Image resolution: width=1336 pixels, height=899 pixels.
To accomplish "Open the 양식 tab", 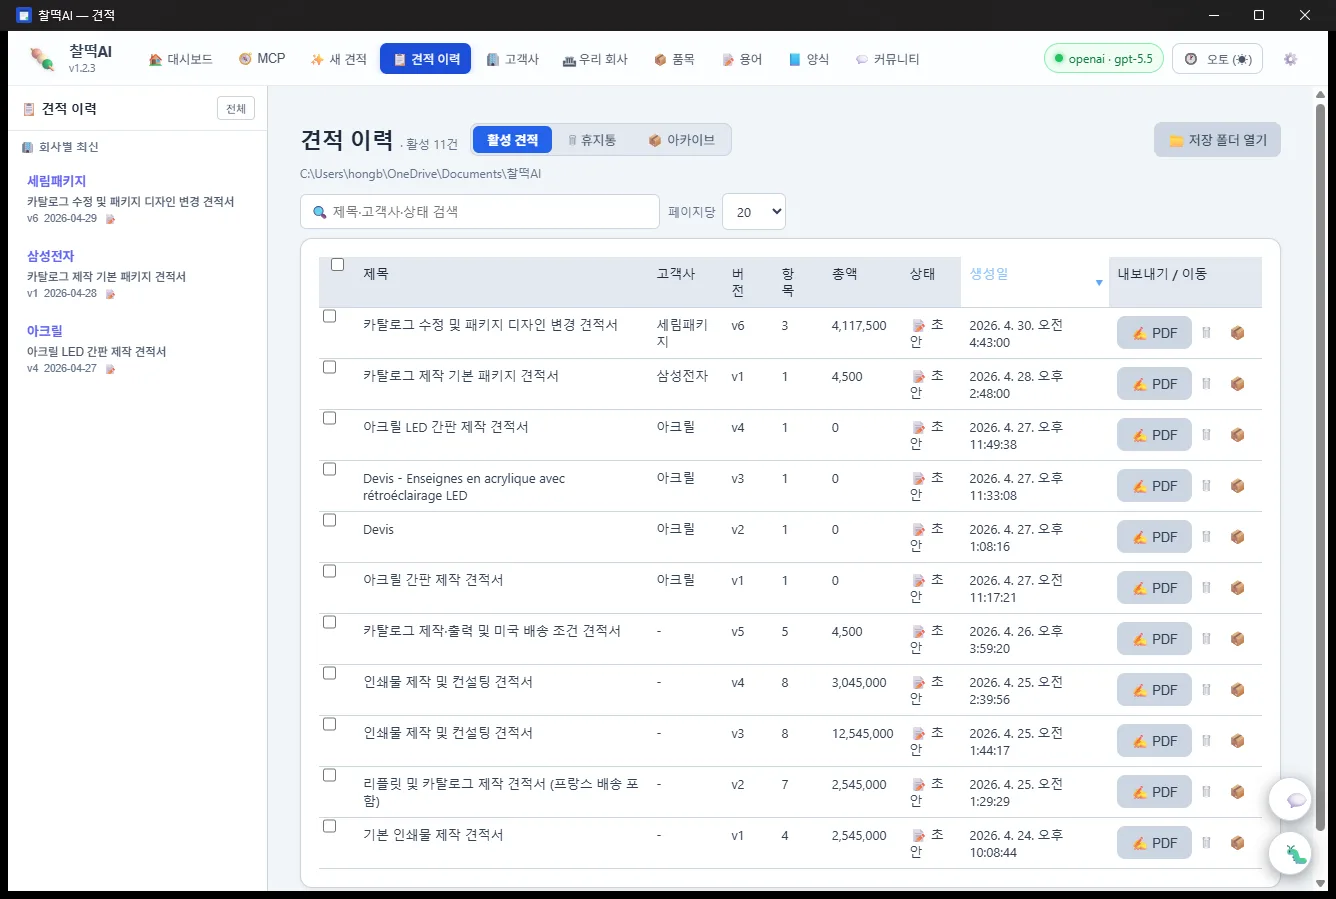I will tap(809, 59).
